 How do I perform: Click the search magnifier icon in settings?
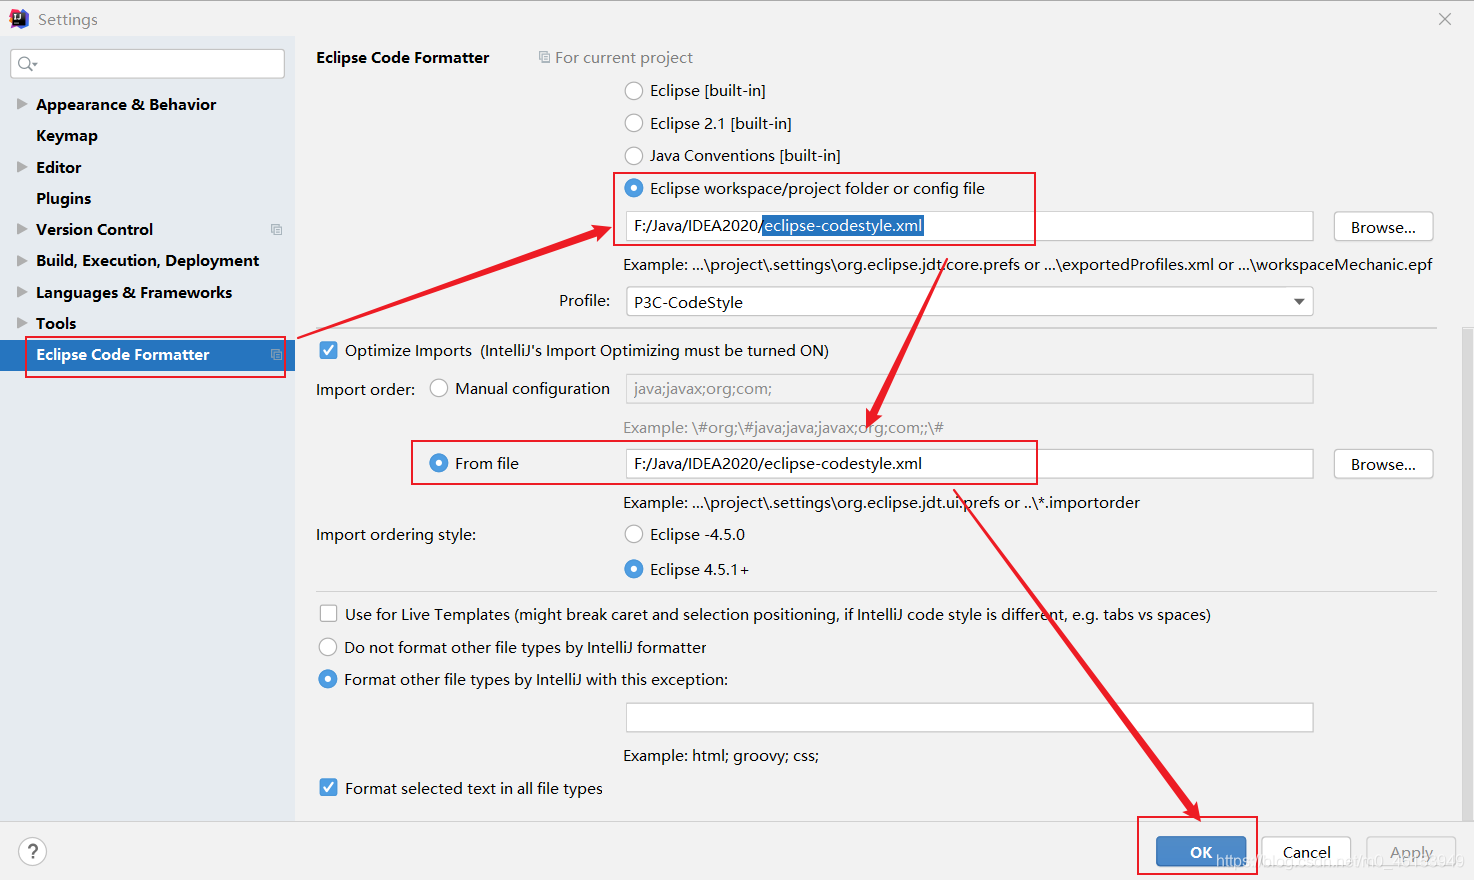point(27,64)
